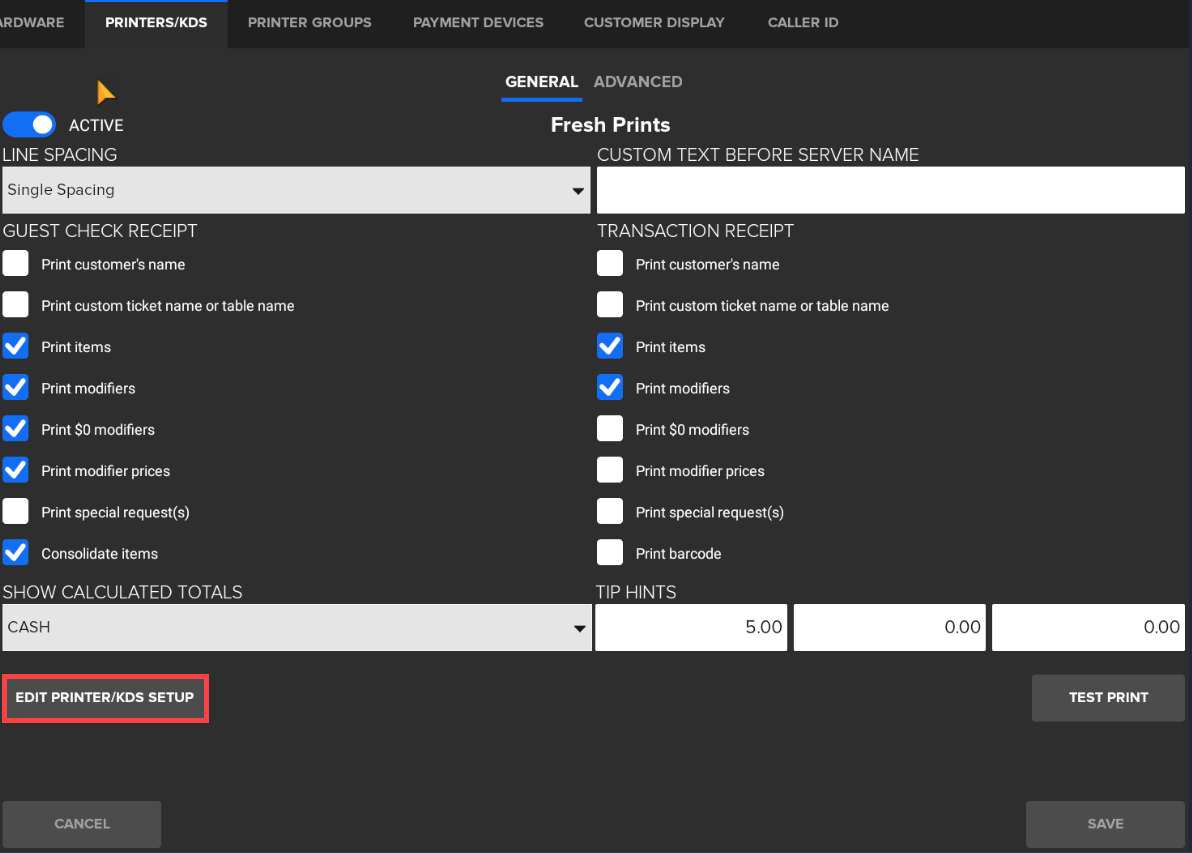Enable Print barcode on transaction receipt
The width and height of the screenshot is (1192, 853).
pos(610,553)
